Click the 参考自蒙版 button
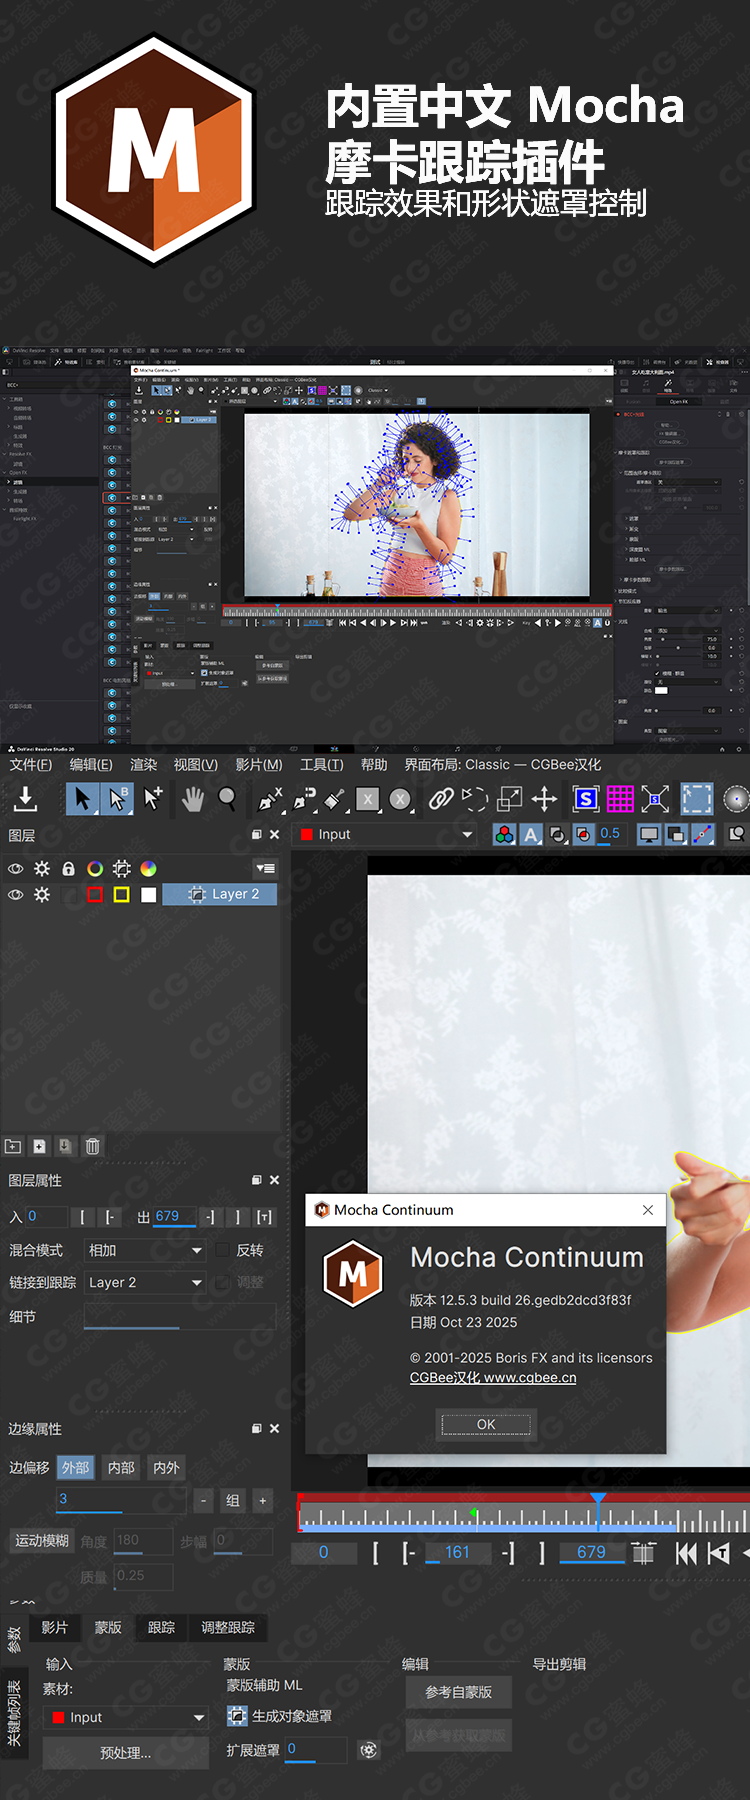 458,1692
